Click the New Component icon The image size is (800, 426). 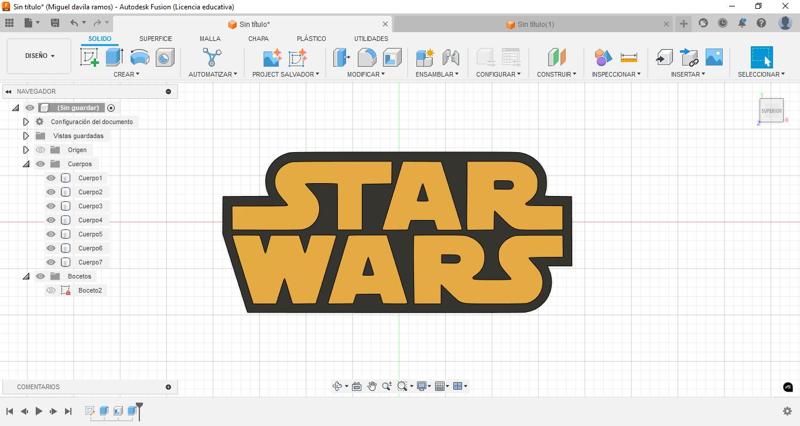pyautogui.click(x=424, y=57)
